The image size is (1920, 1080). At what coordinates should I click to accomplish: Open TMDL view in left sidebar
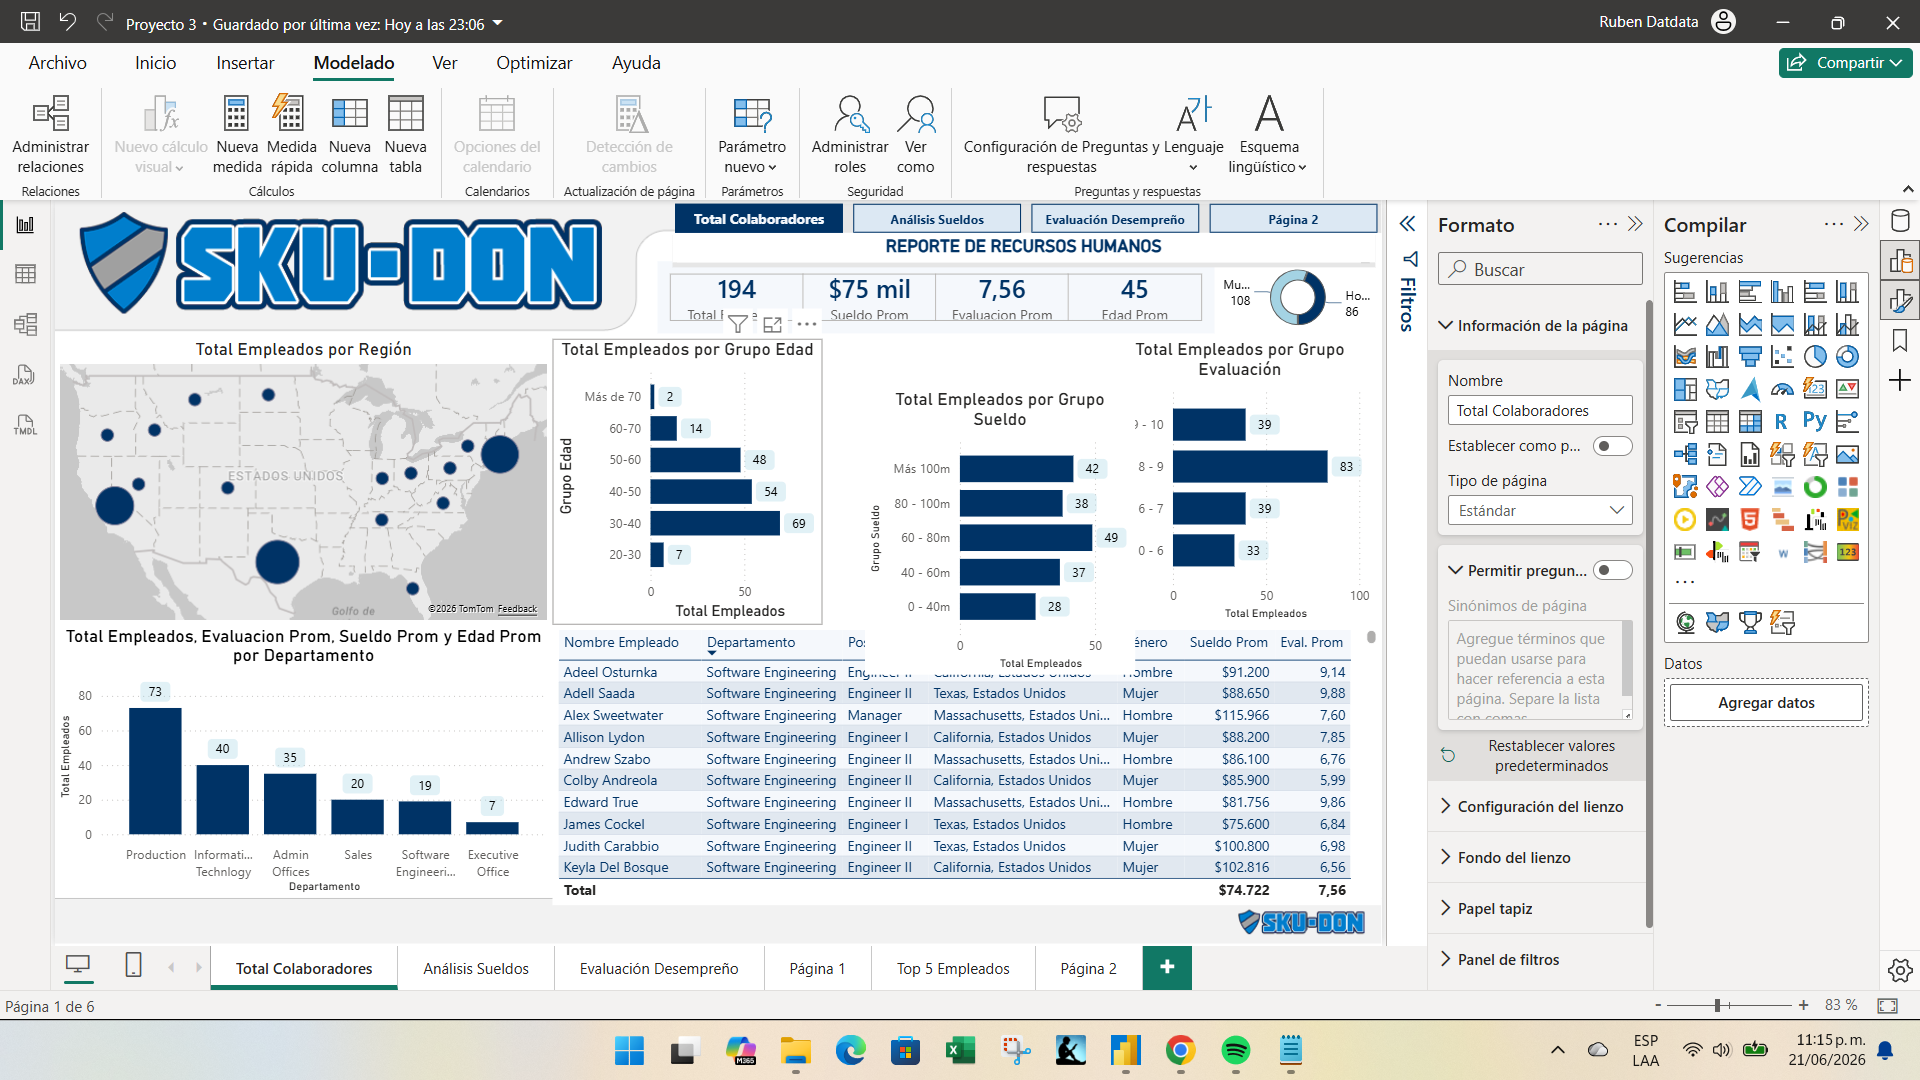click(x=25, y=425)
